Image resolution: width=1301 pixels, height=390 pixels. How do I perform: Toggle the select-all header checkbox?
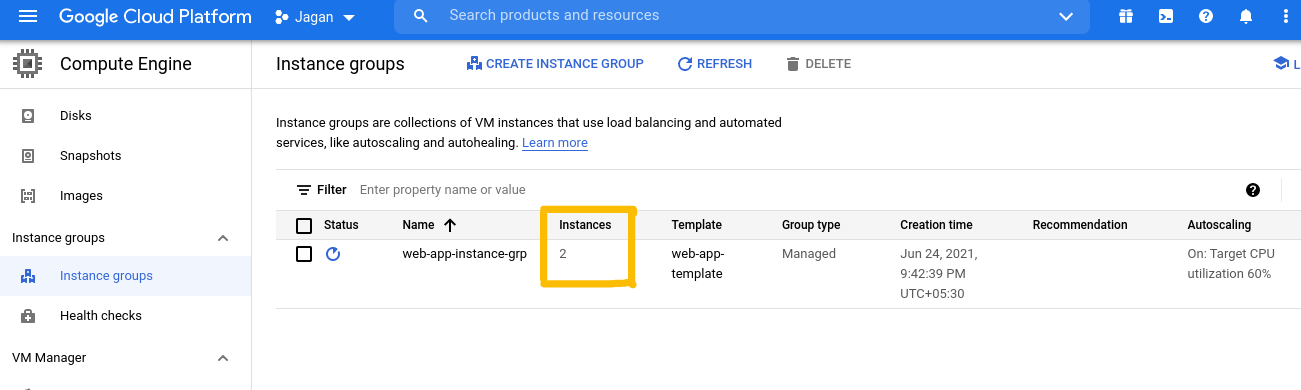[x=304, y=226]
